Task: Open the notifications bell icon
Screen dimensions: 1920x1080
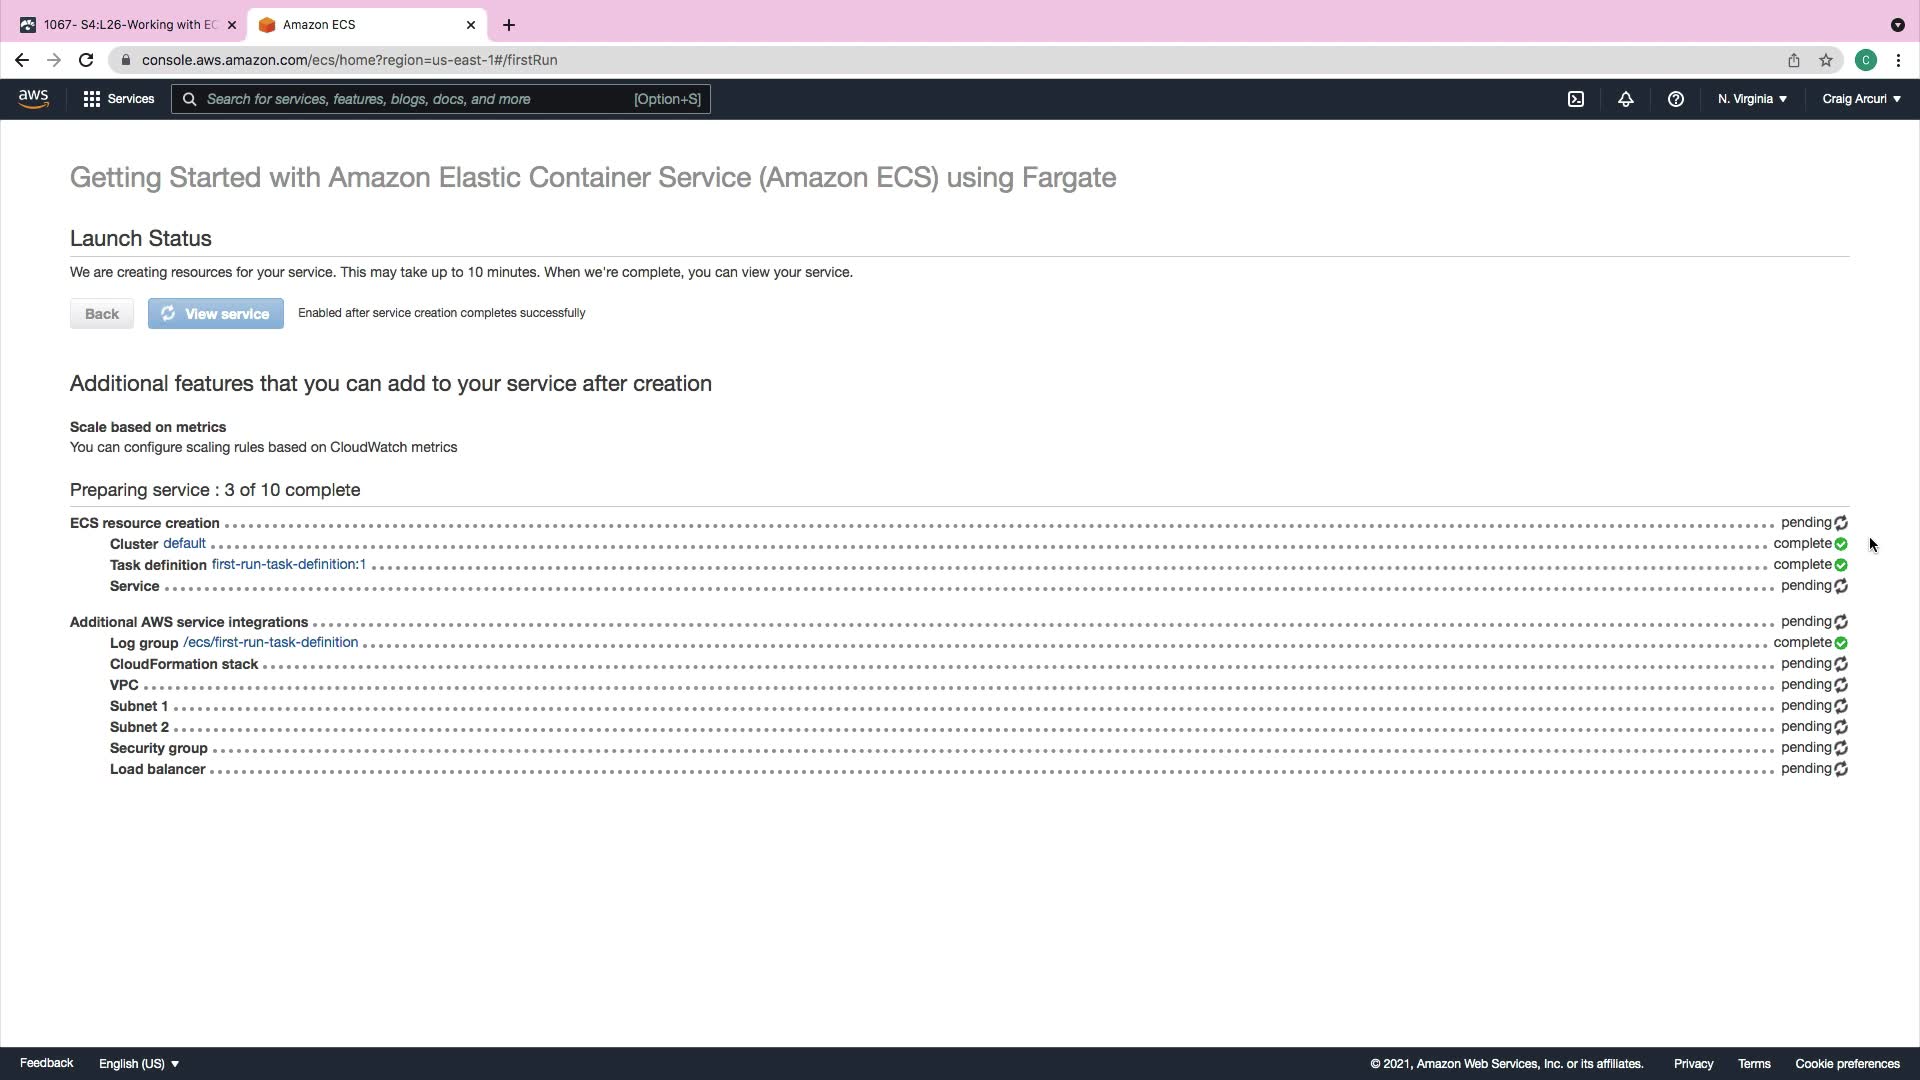Action: [x=1626, y=99]
